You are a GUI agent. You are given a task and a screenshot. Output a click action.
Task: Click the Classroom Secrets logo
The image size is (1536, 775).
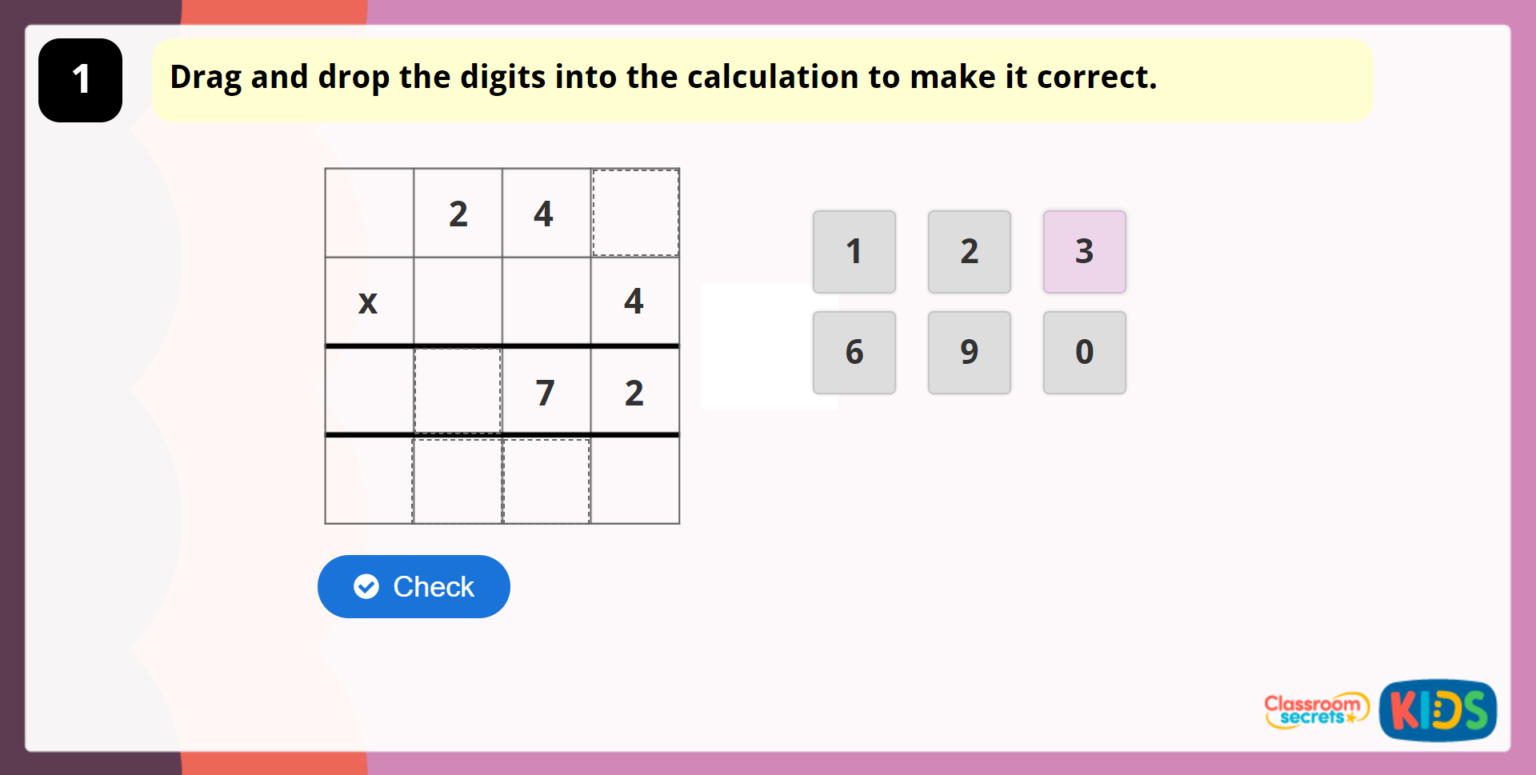tap(1316, 710)
